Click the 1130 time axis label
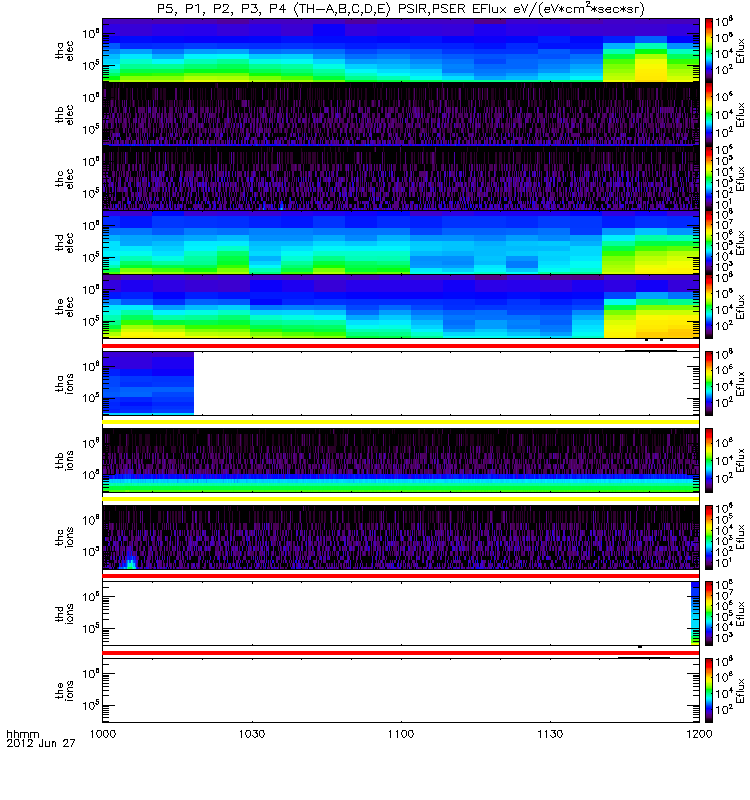The width and height of the screenshot is (750, 800). pos(550,734)
